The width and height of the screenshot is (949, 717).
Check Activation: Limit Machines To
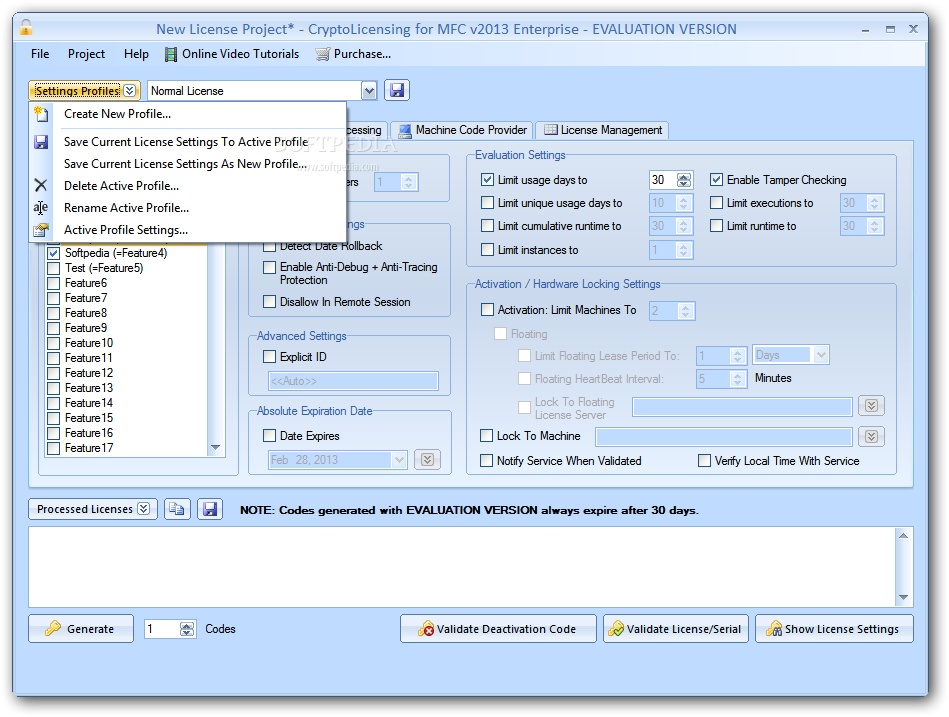pyautogui.click(x=487, y=310)
